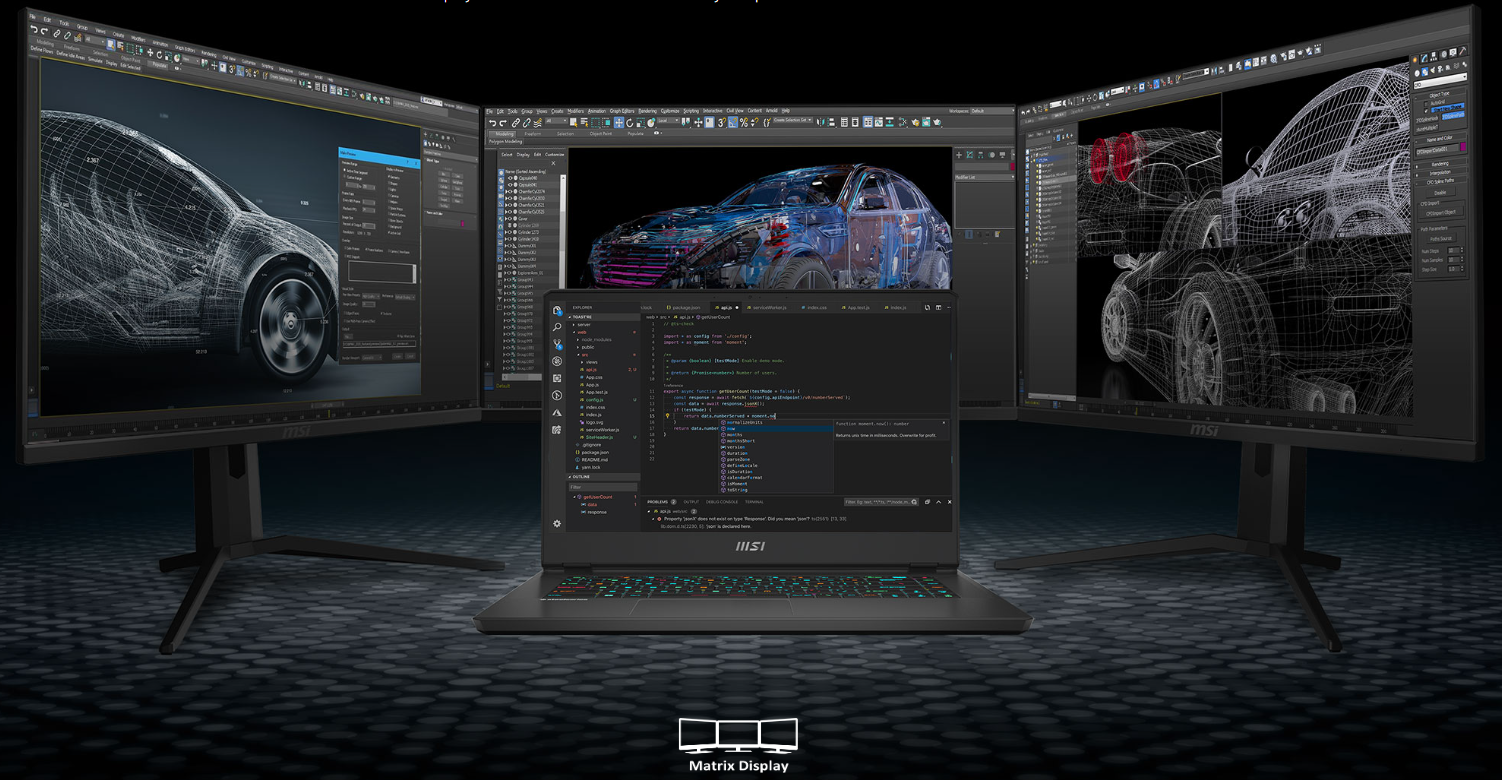Open TERMINAL tab in laptop editor panel

754,502
